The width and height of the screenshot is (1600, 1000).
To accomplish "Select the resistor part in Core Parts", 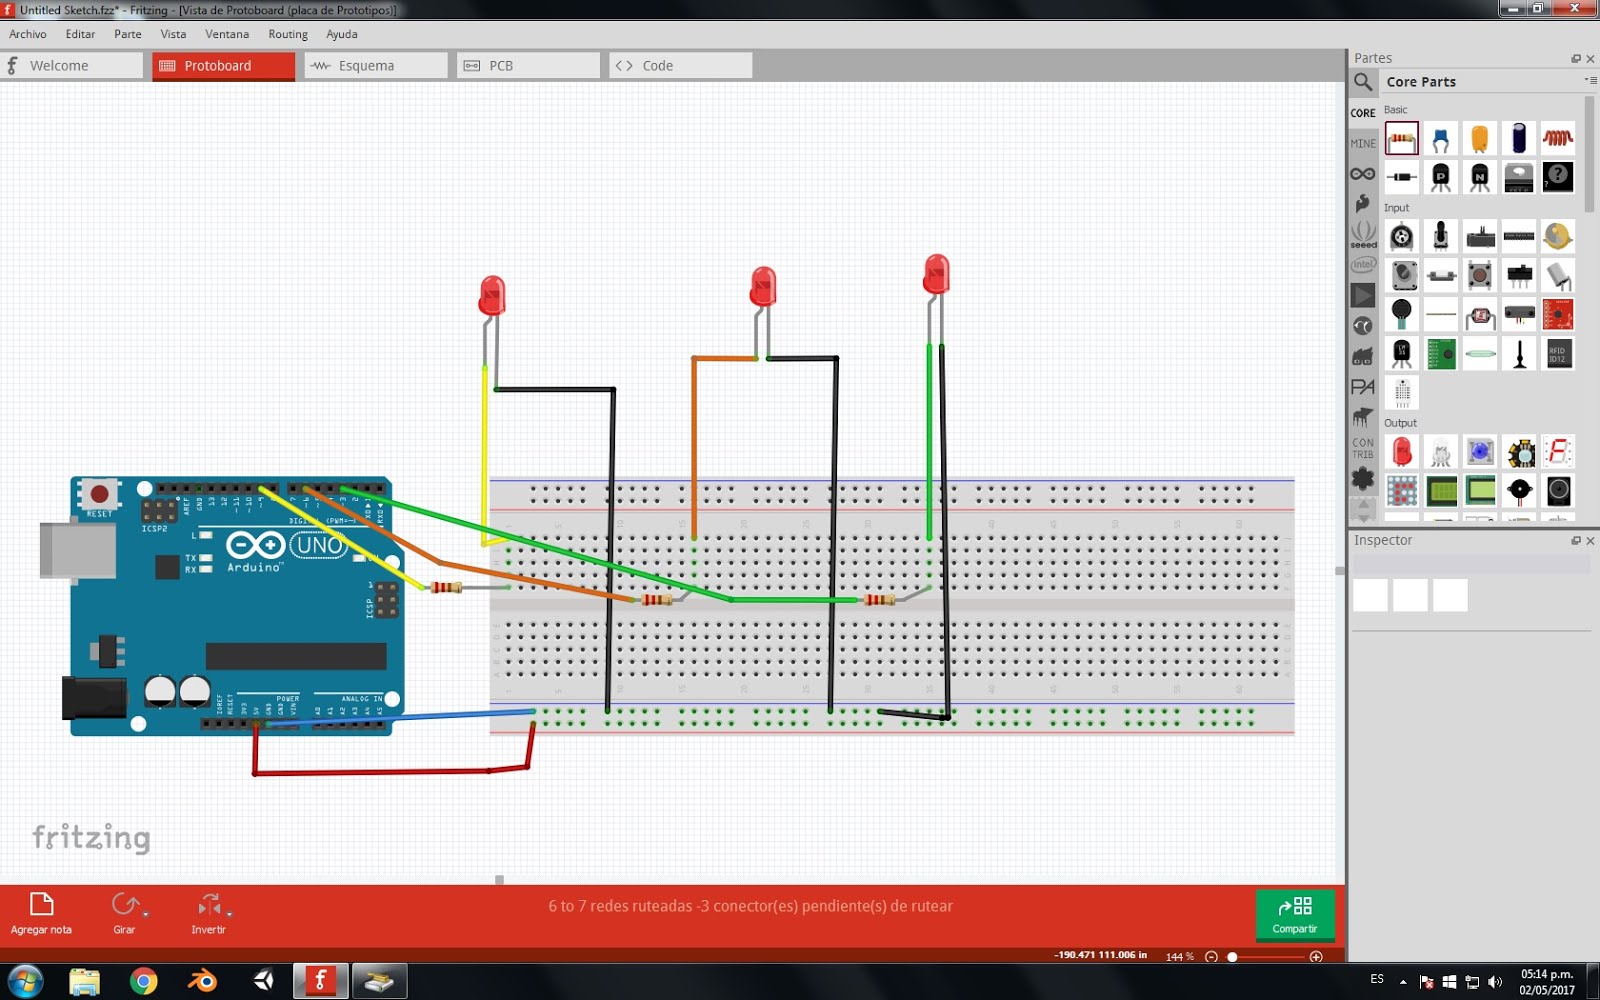I will point(1402,139).
